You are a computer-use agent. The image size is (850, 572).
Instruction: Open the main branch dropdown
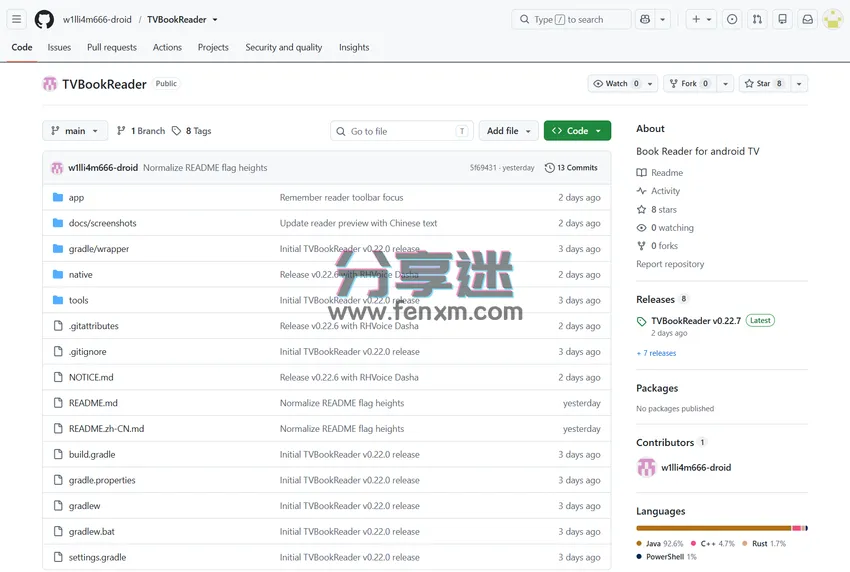(x=75, y=131)
